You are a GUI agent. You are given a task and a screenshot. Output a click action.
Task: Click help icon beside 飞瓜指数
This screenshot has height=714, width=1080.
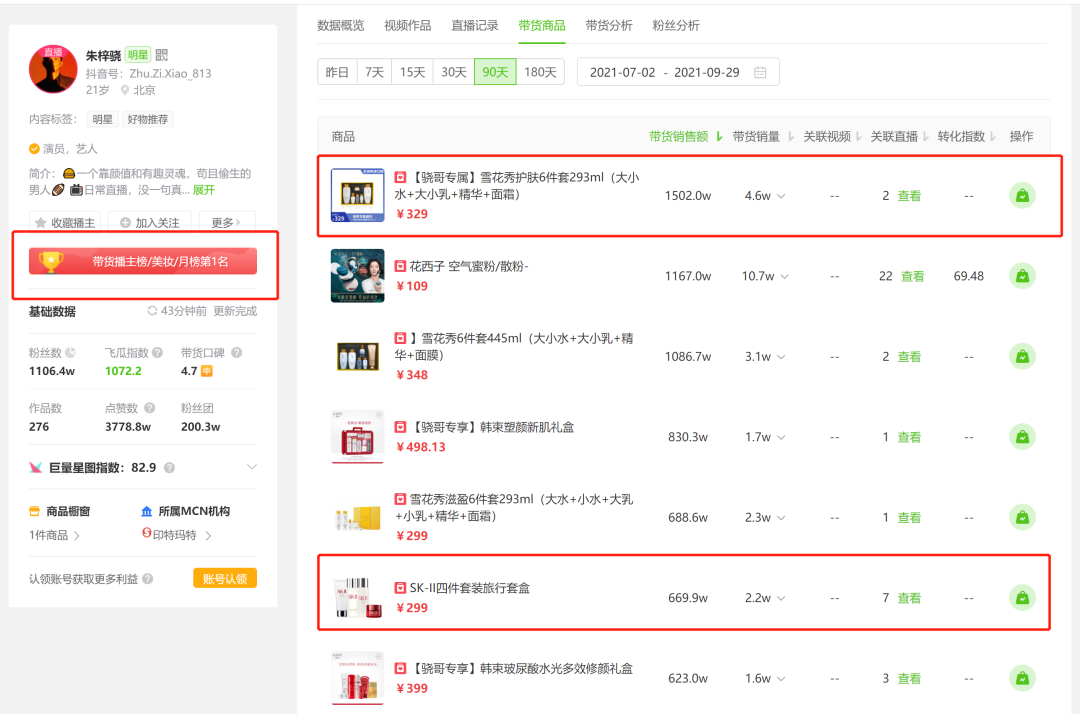158,353
